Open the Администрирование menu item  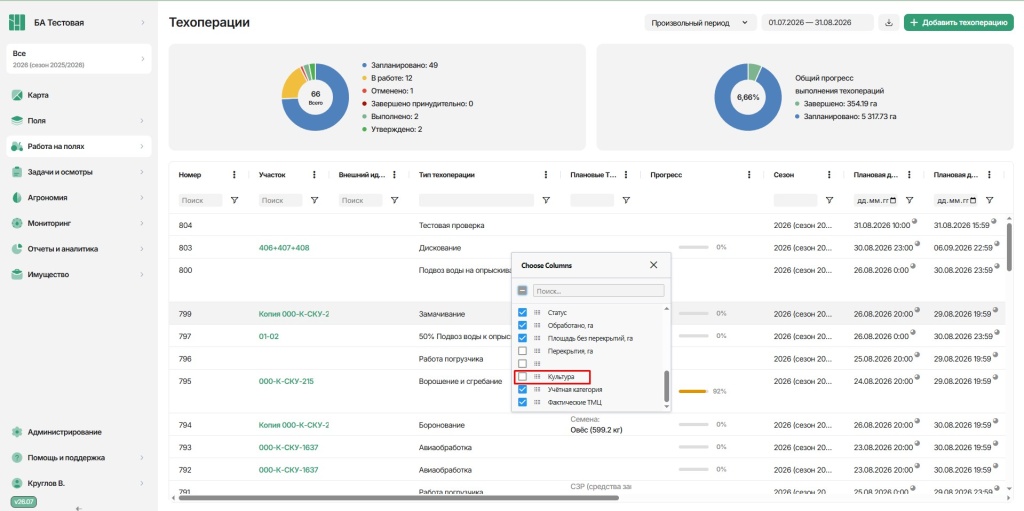coord(79,432)
